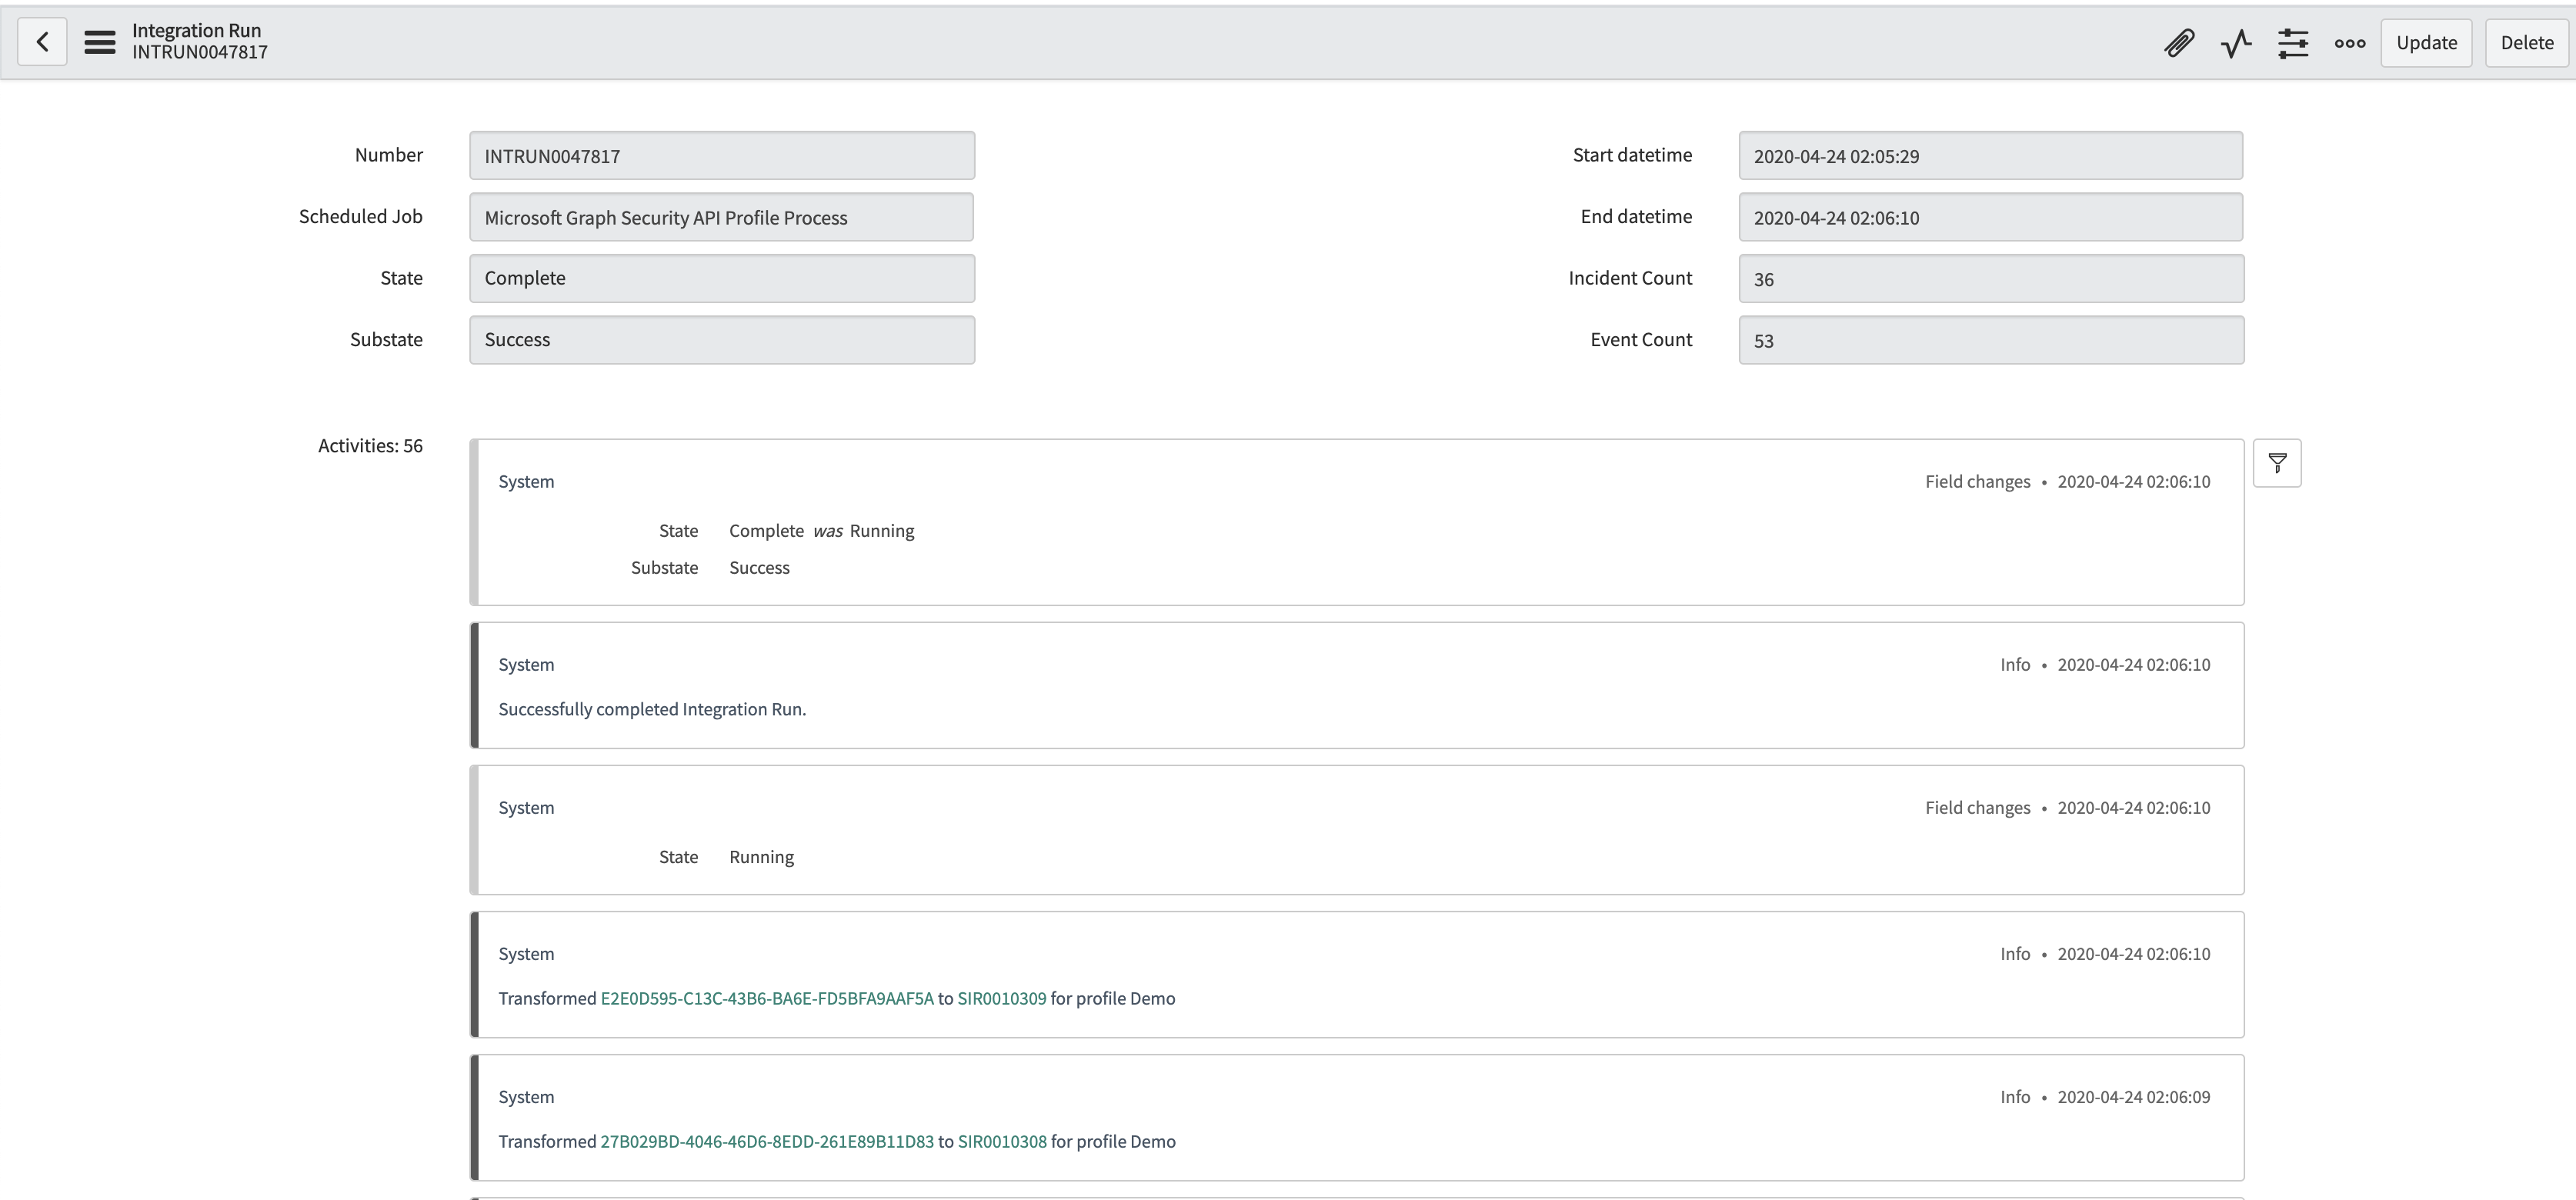Open incident link SIR0010309
This screenshot has height=1200, width=2576.
(1001, 998)
